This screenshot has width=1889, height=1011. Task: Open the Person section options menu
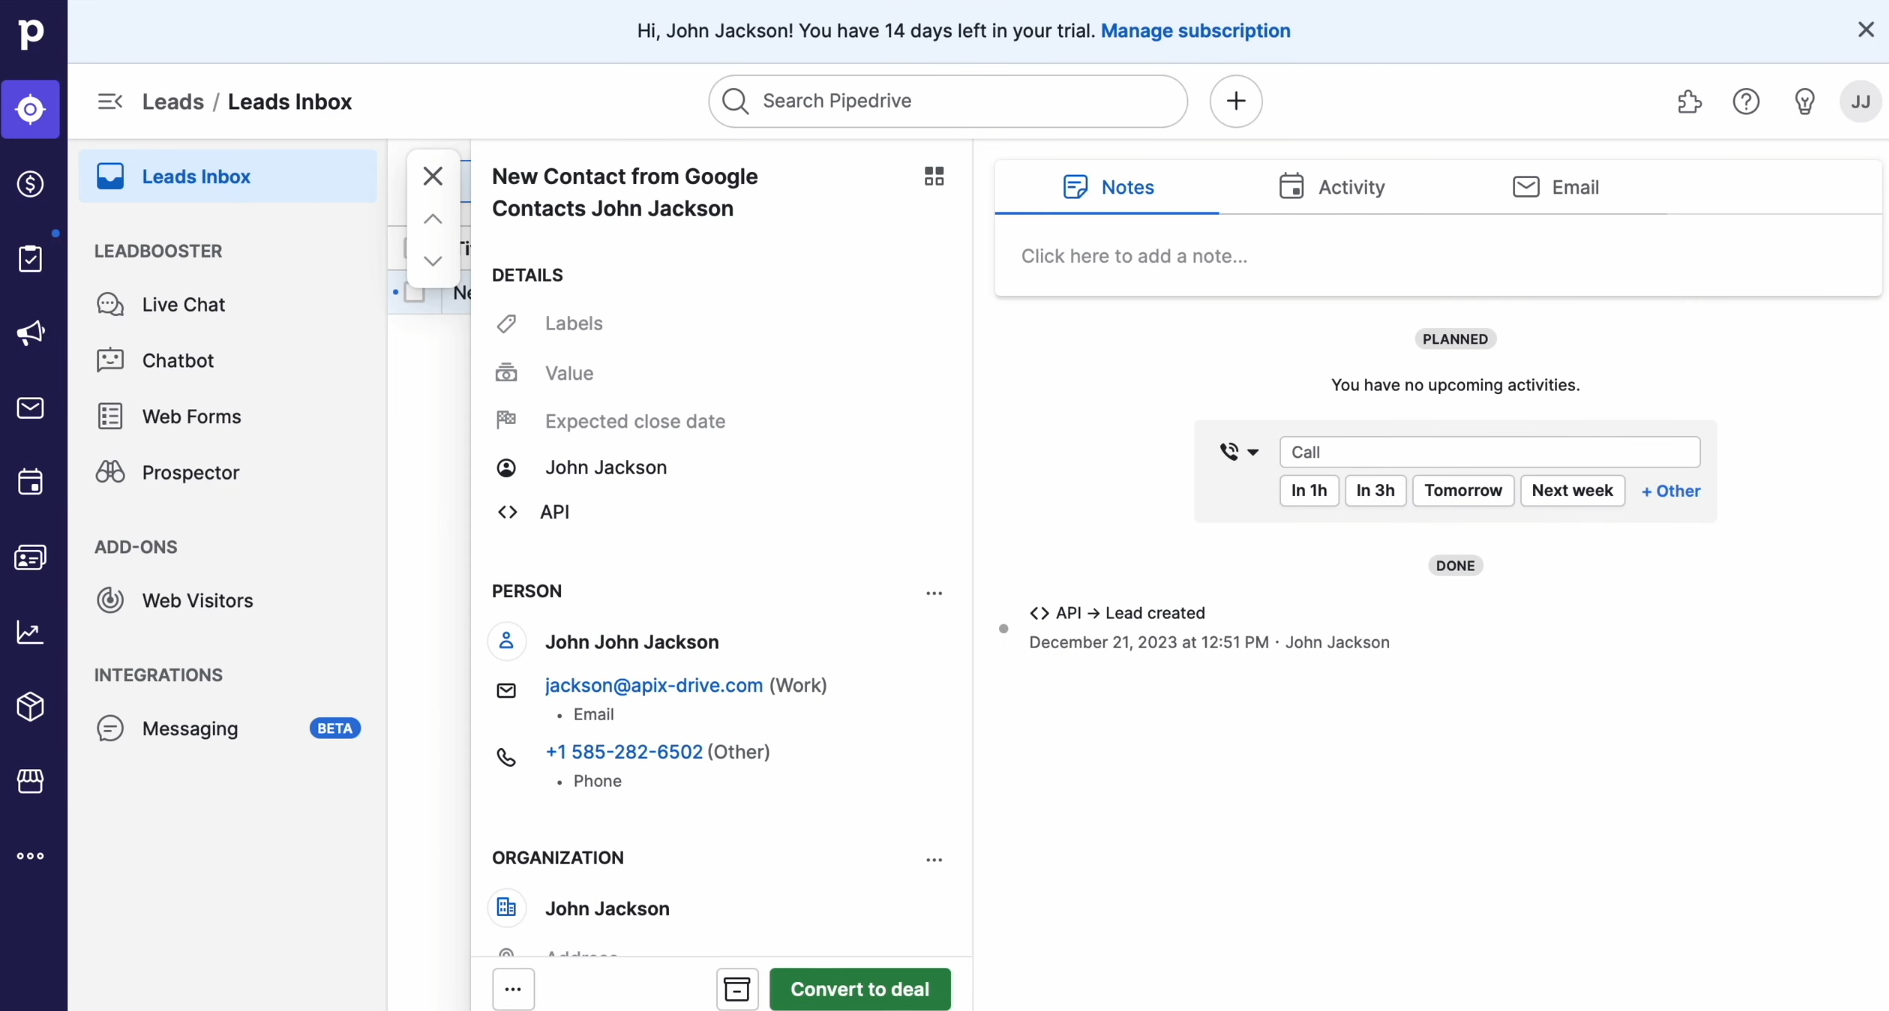pyautogui.click(x=935, y=592)
